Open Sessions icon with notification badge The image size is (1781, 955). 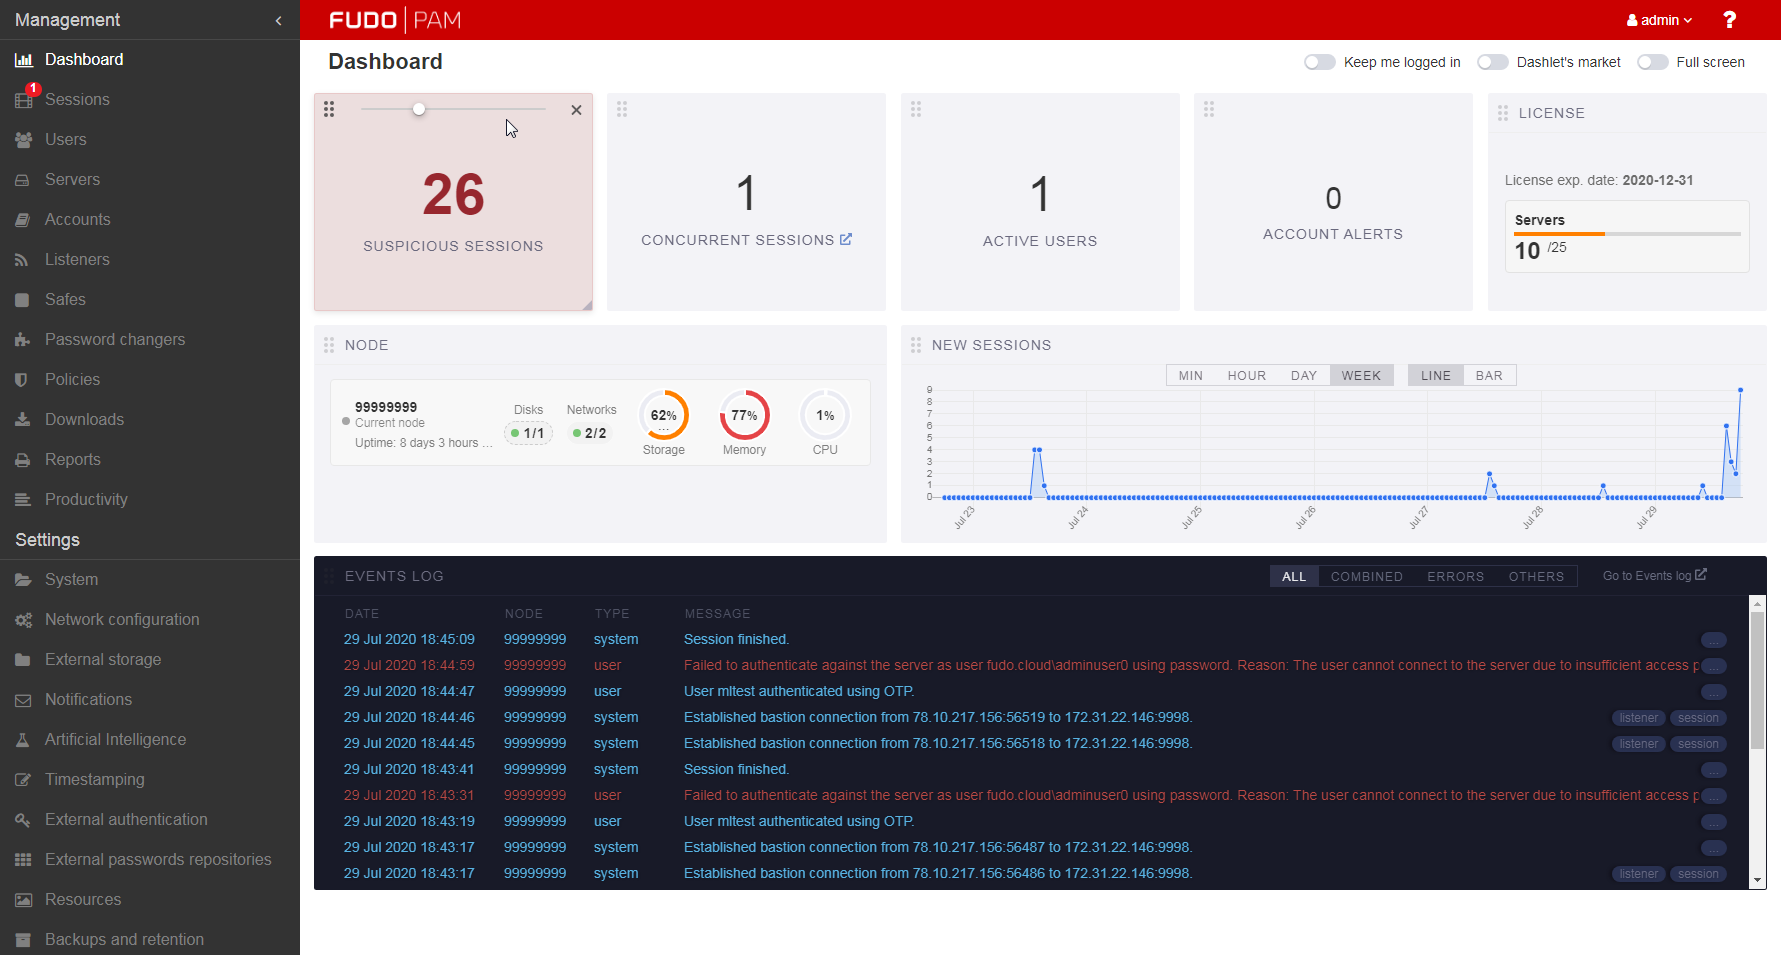click(x=24, y=100)
